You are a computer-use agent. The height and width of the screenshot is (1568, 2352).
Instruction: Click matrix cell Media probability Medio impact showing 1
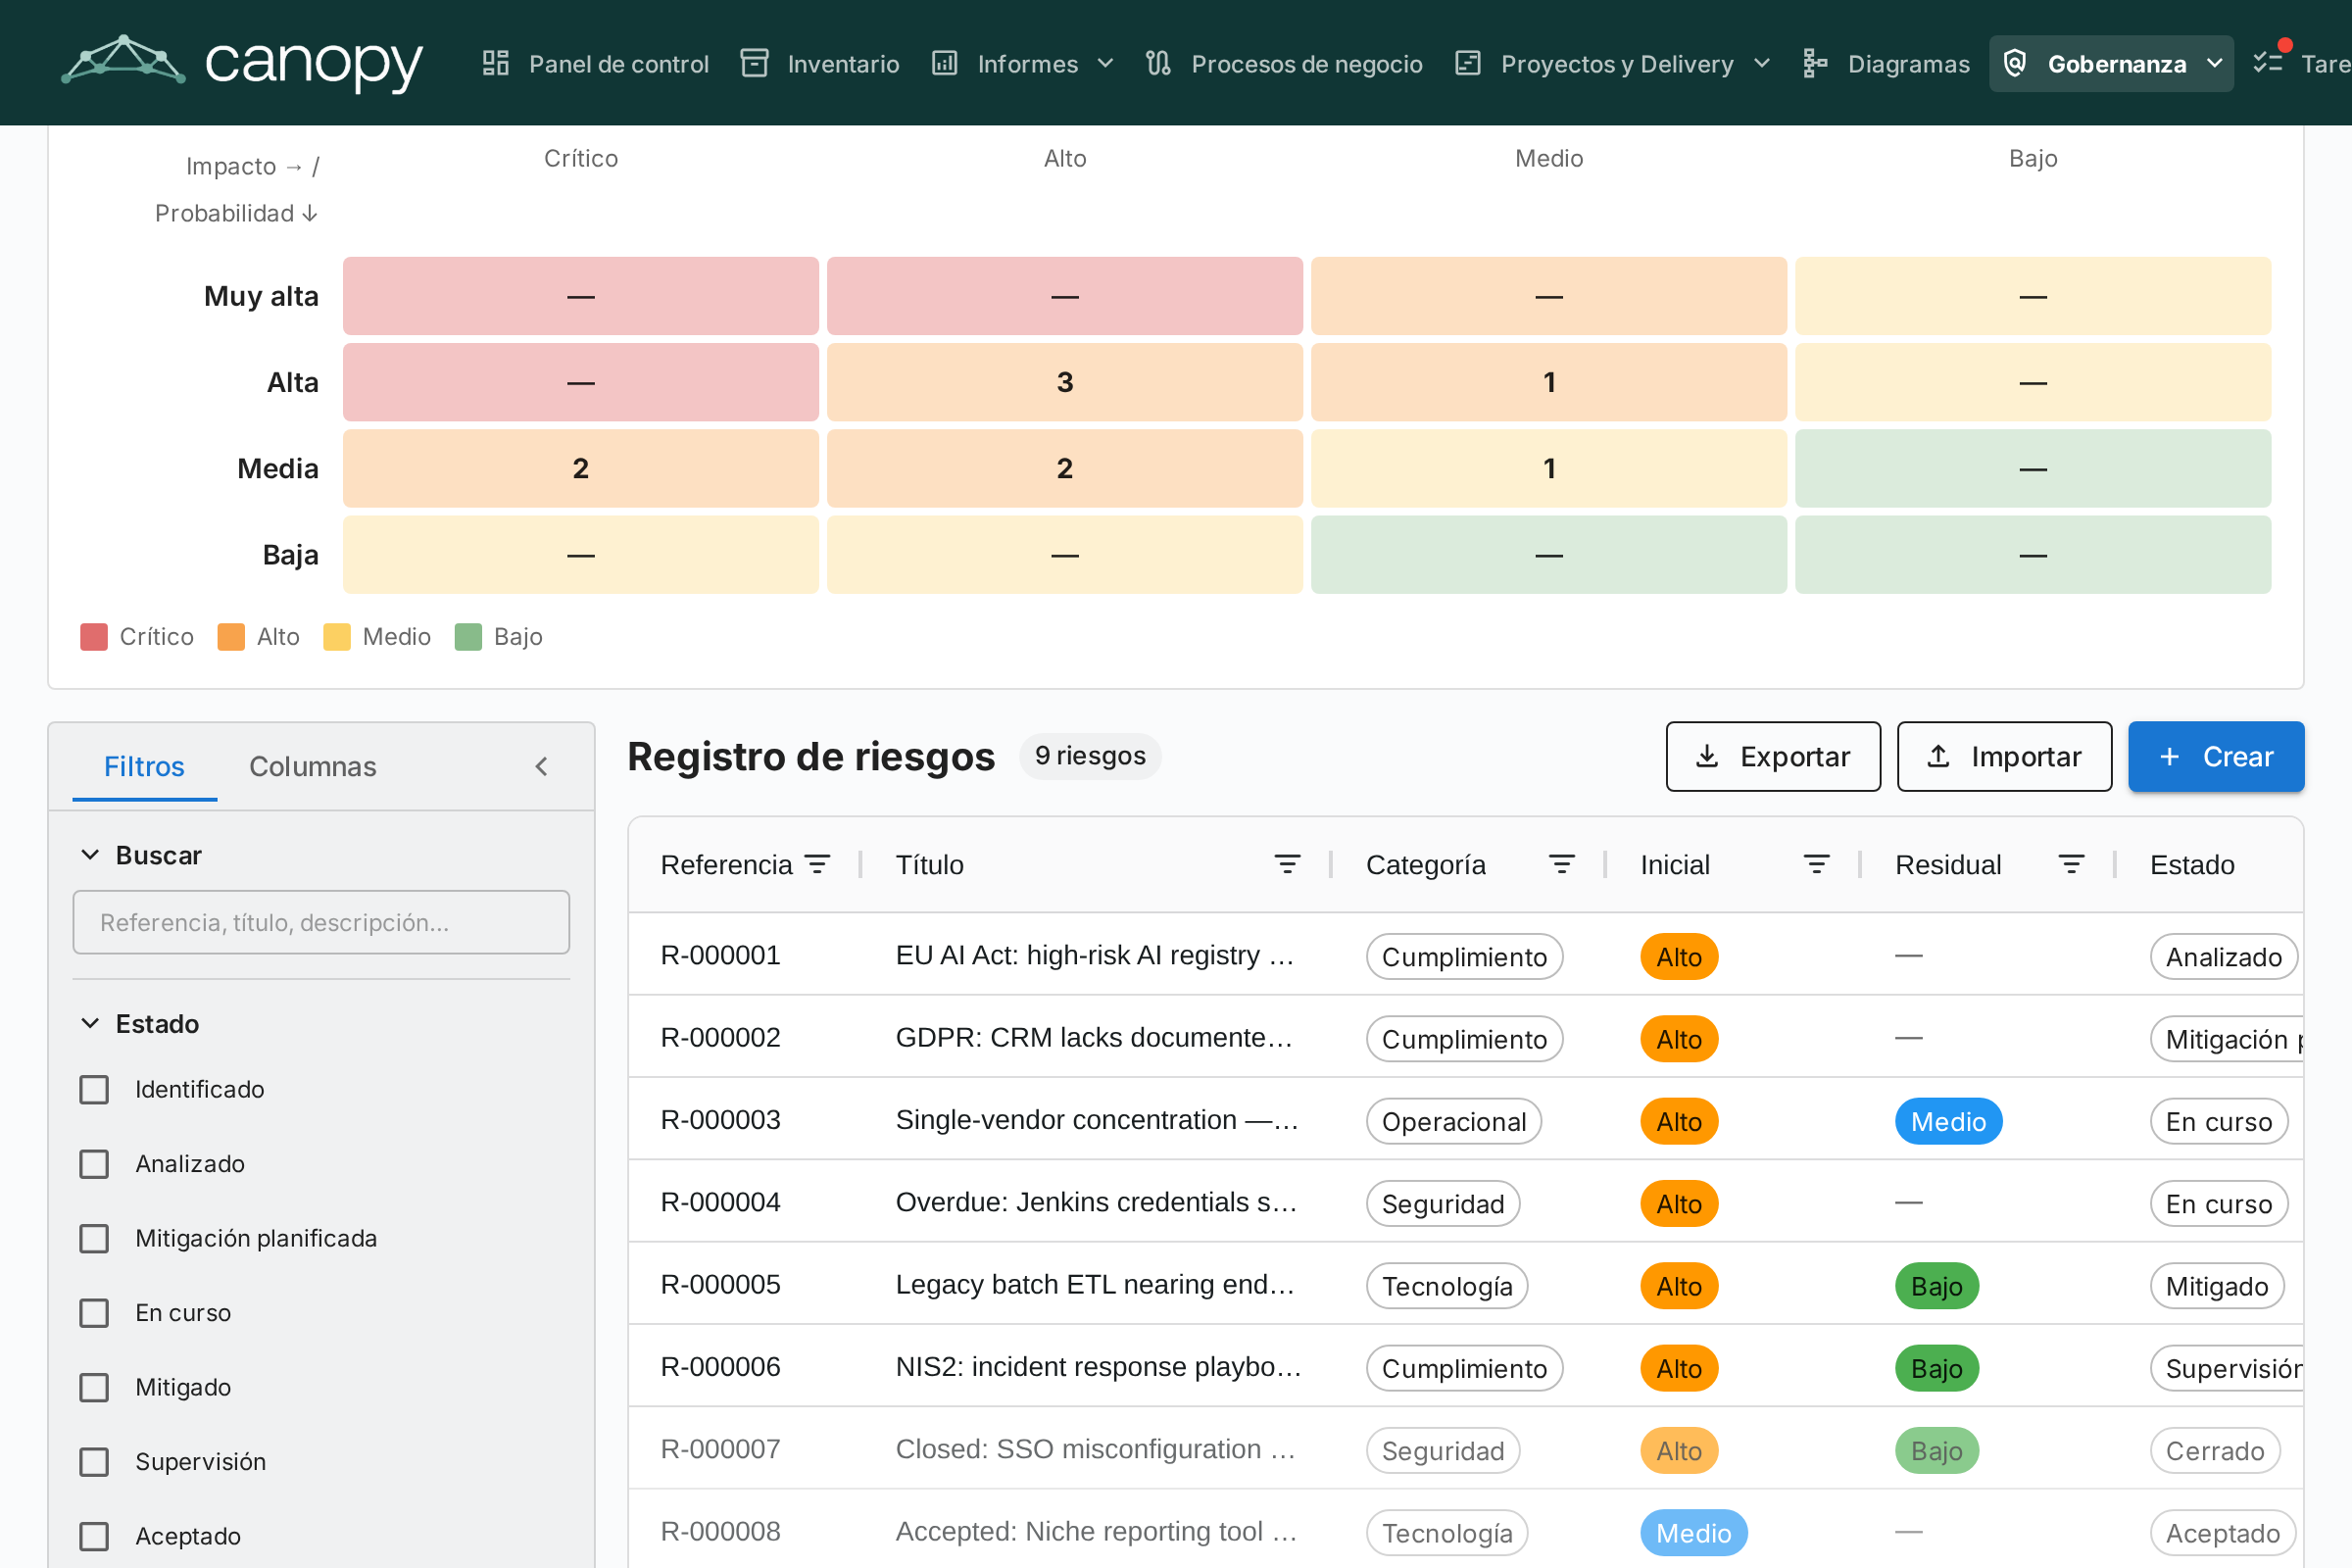coord(1549,468)
